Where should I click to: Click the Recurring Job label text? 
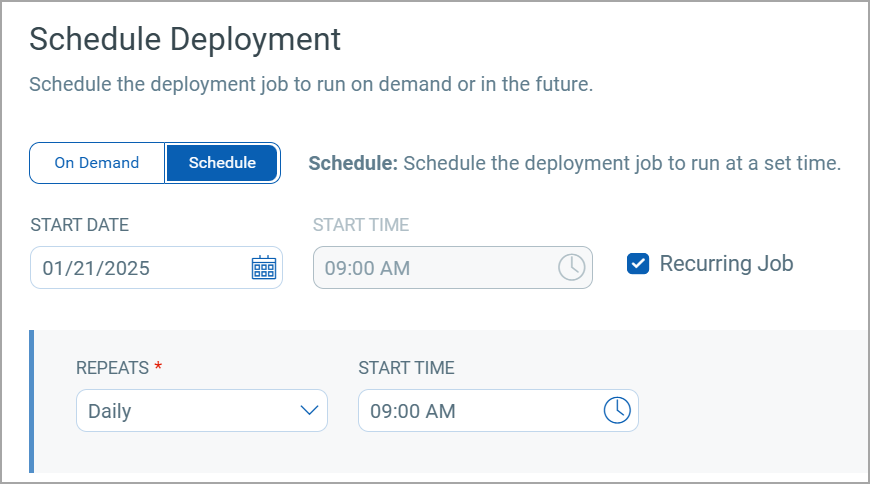[x=726, y=264]
